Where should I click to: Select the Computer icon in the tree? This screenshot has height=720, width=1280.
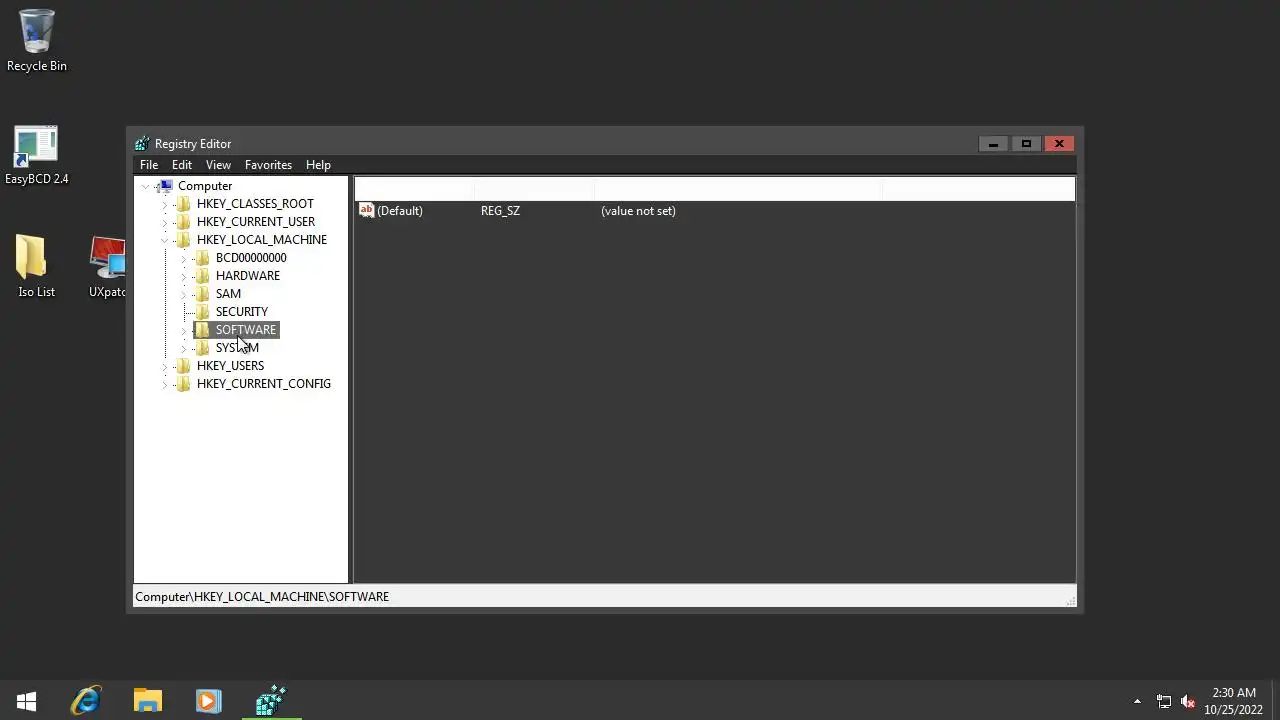click(166, 186)
